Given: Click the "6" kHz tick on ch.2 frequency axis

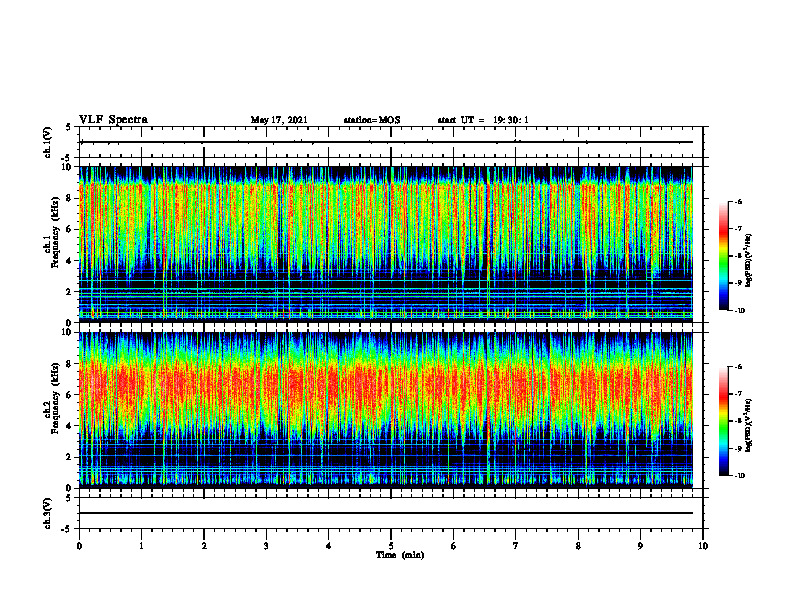Looking at the screenshot, I should [69, 395].
